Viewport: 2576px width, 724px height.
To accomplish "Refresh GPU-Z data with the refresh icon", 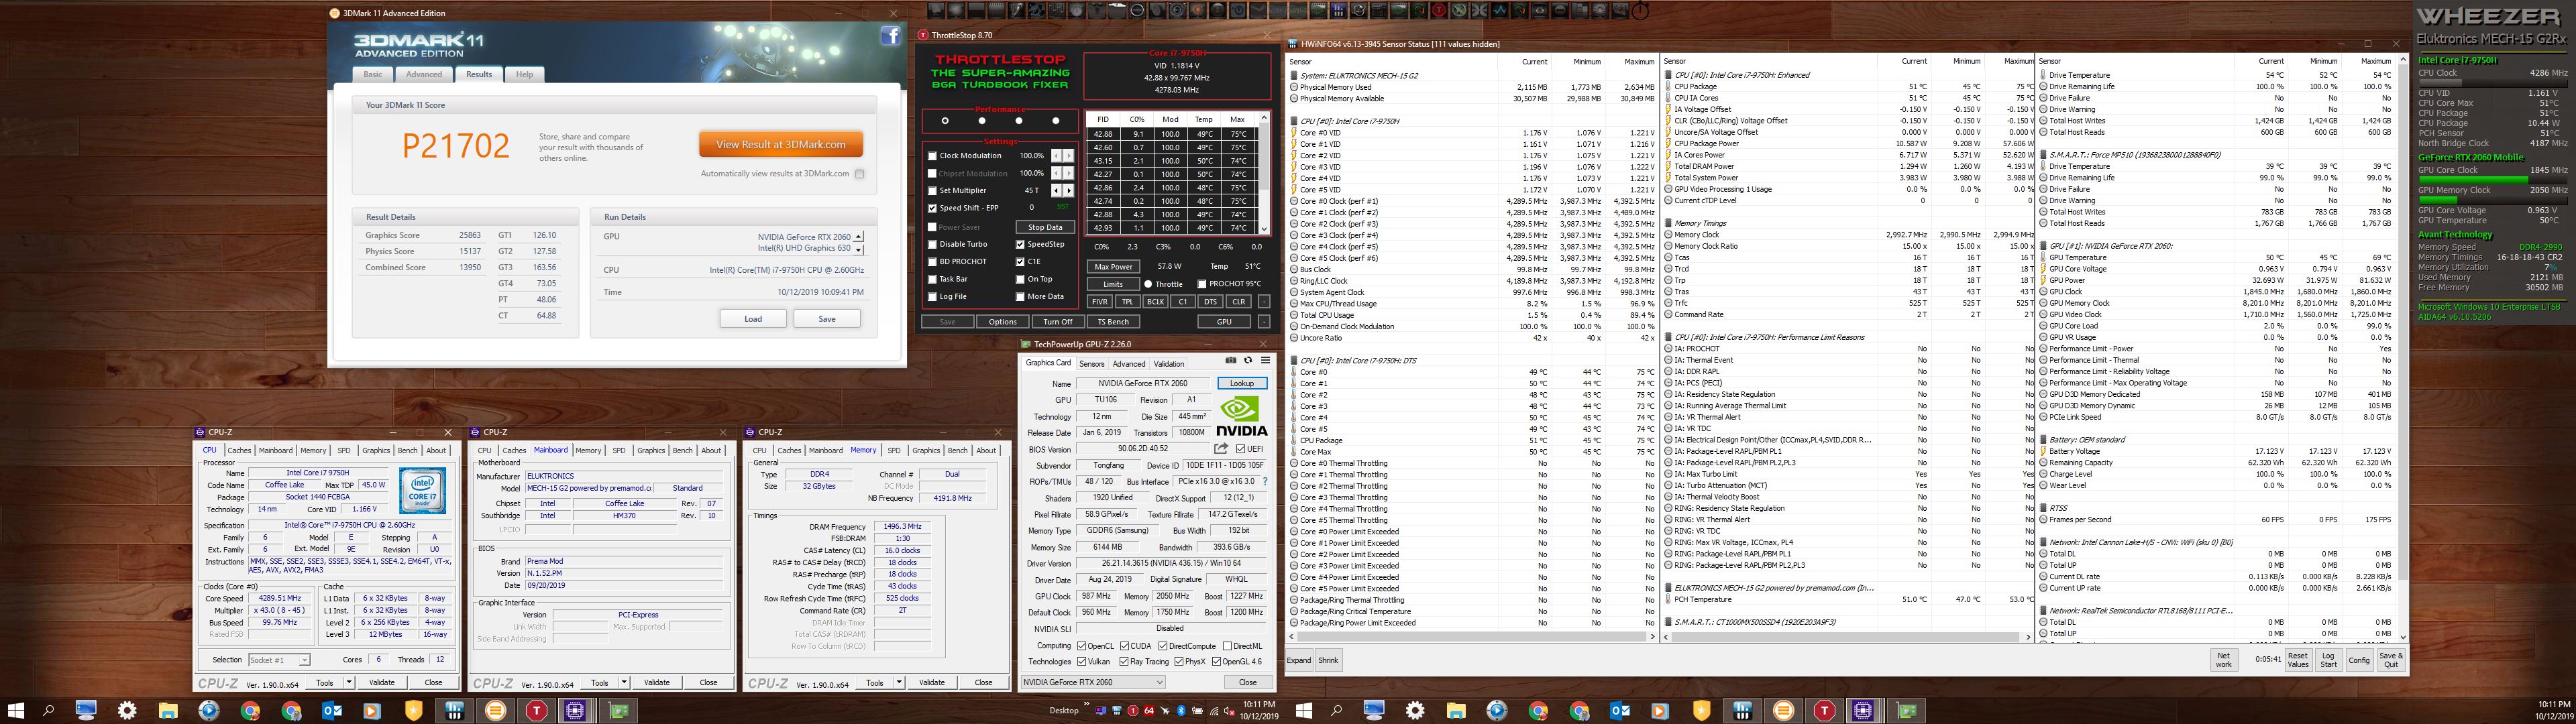I will (1247, 360).
